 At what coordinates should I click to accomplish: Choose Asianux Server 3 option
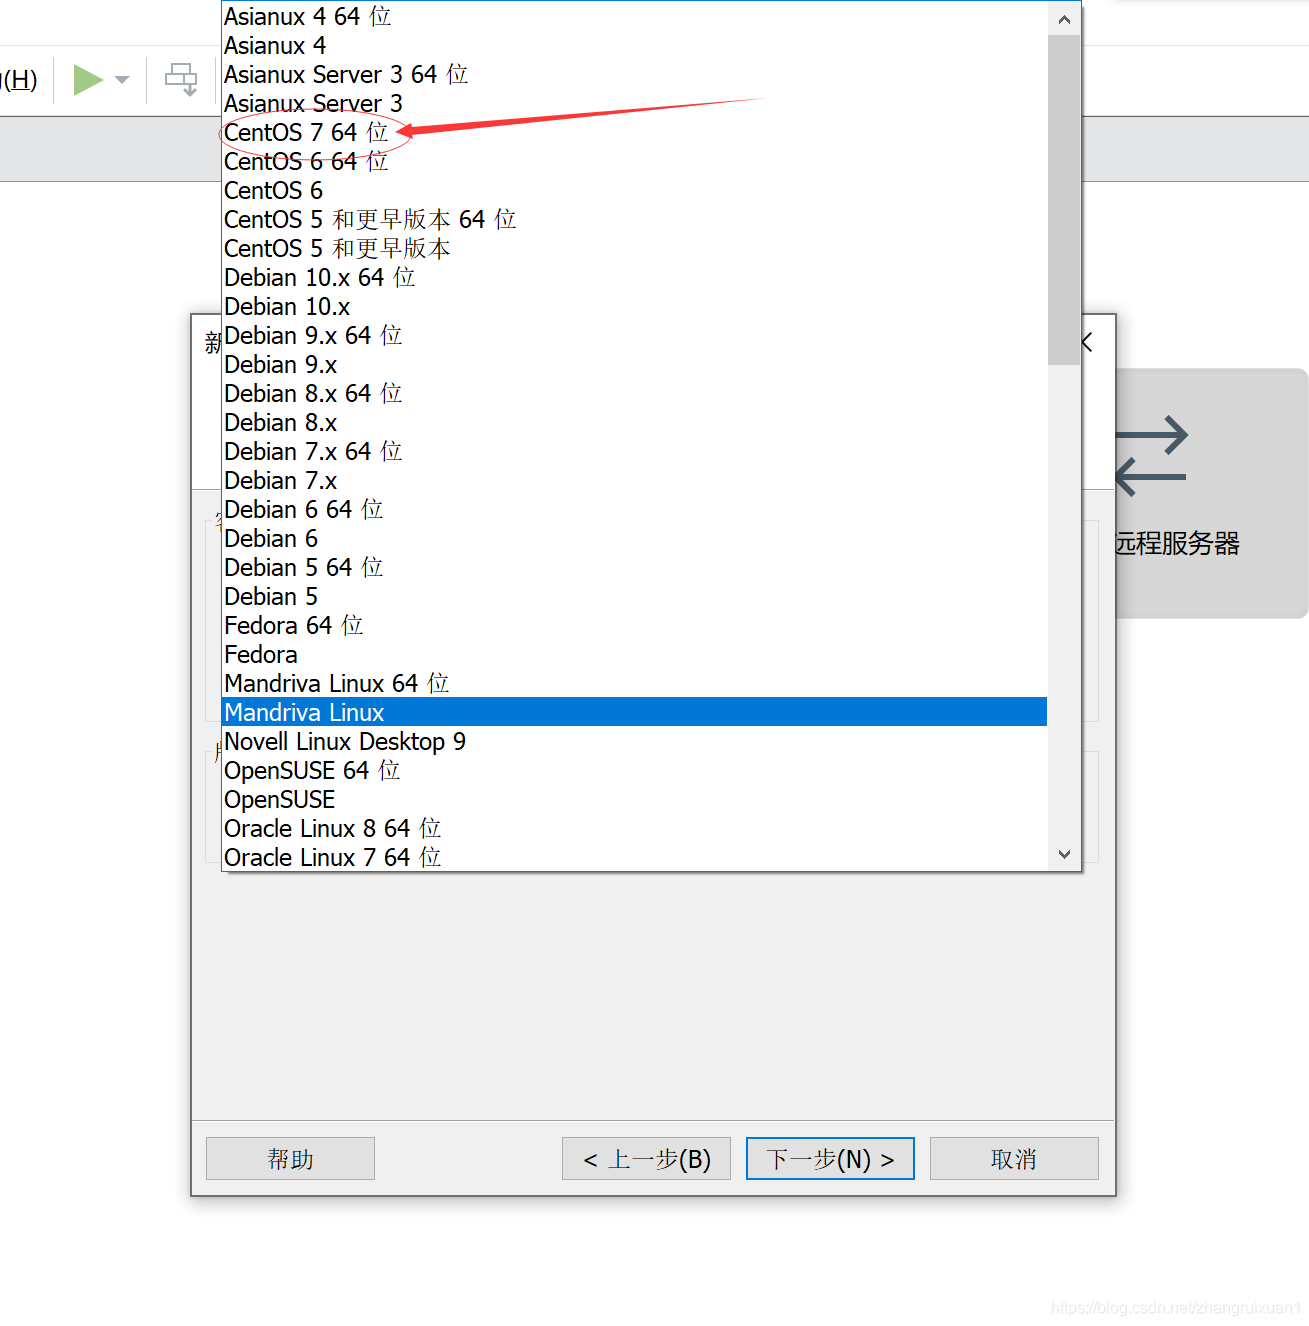[634, 104]
